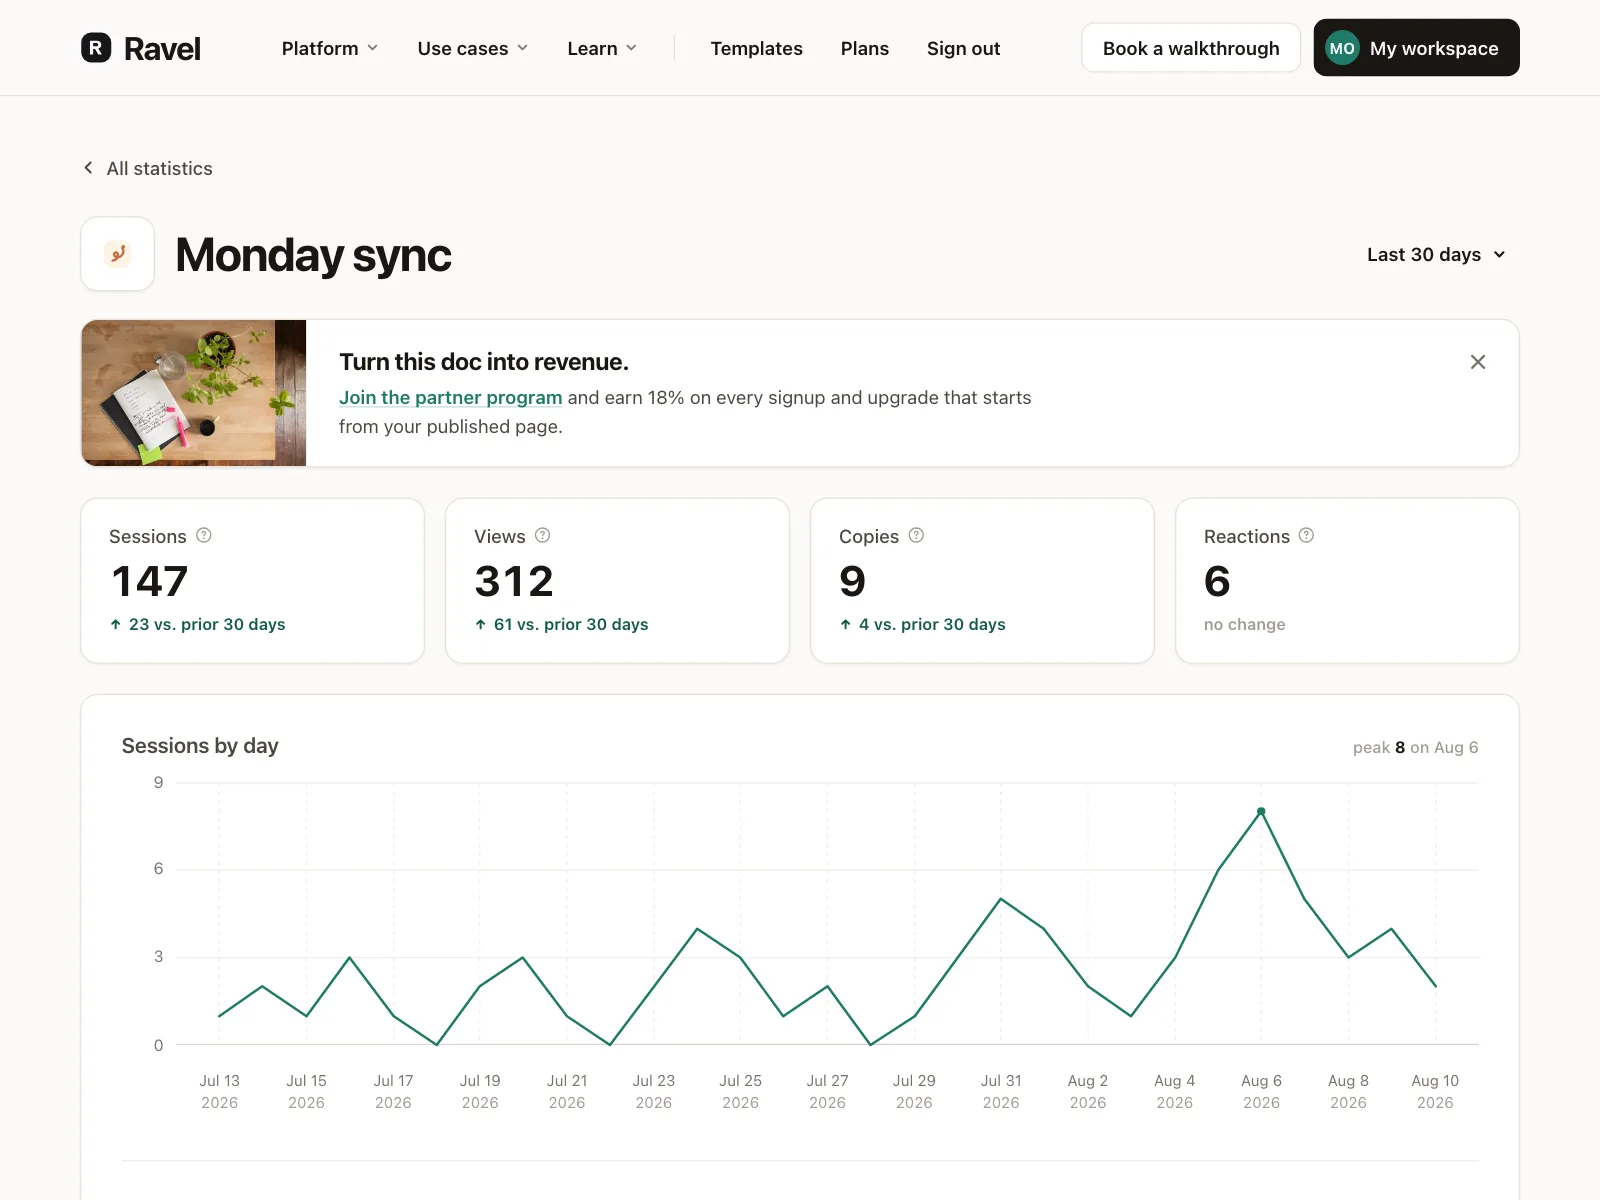This screenshot has width=1600, height=1200.
Task: Expand the Use cases menu
Action: pos(473,48)
